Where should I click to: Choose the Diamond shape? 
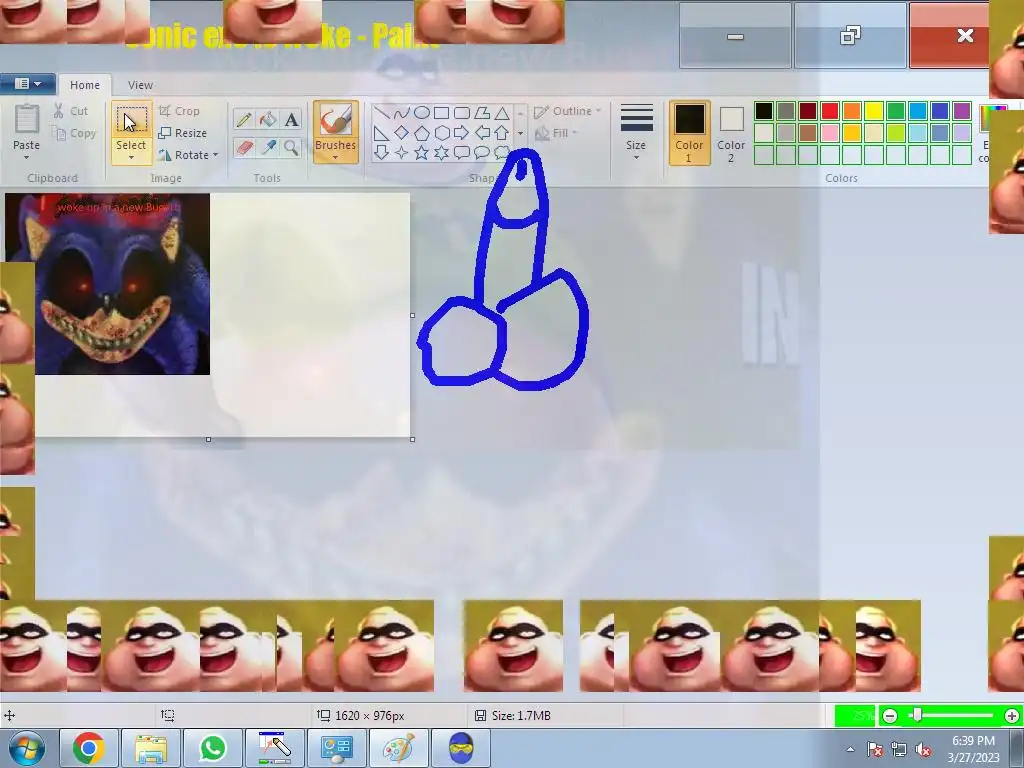click(402, 133)
